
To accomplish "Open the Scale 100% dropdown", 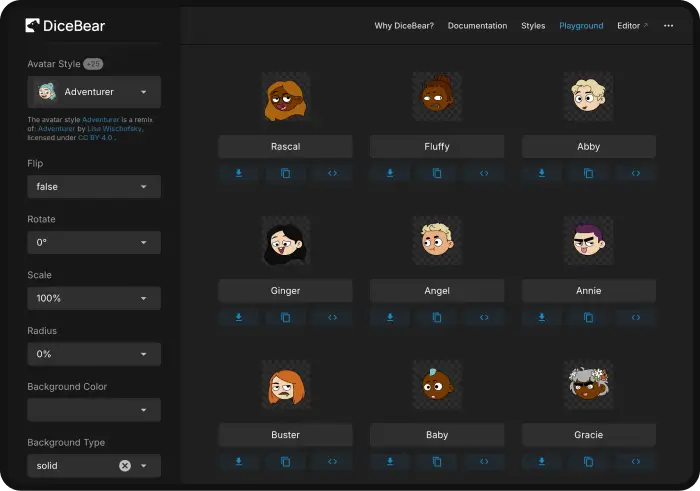I will (x=94, y=298).
